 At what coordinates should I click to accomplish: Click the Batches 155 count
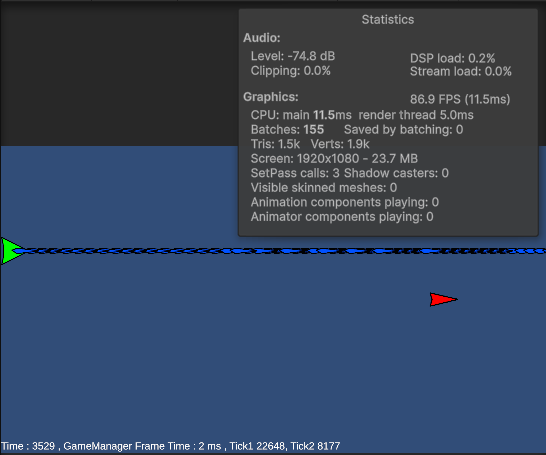pos(287,130)
